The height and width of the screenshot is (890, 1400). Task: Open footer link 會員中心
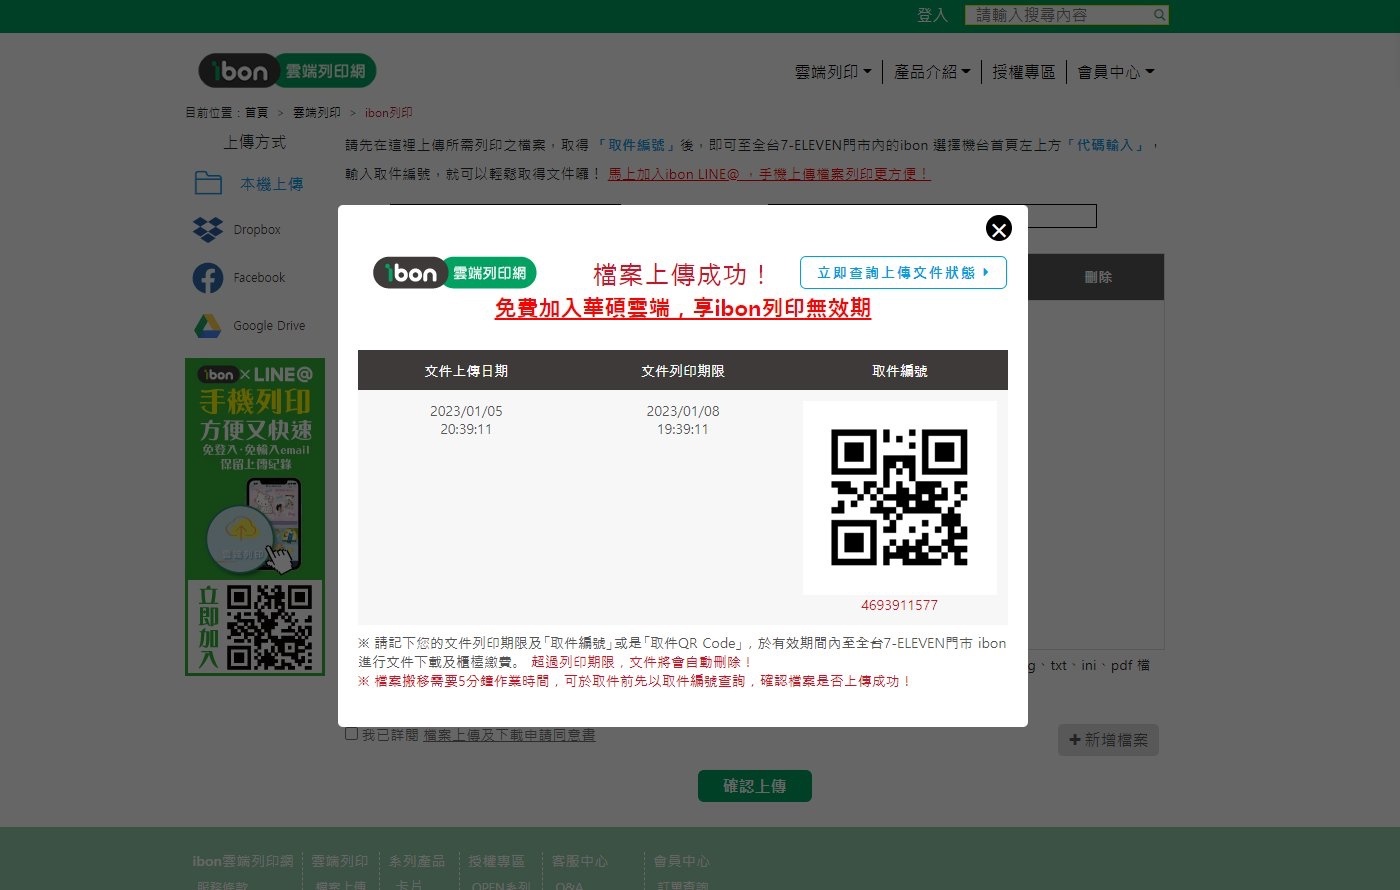click(x=682, y=861)
